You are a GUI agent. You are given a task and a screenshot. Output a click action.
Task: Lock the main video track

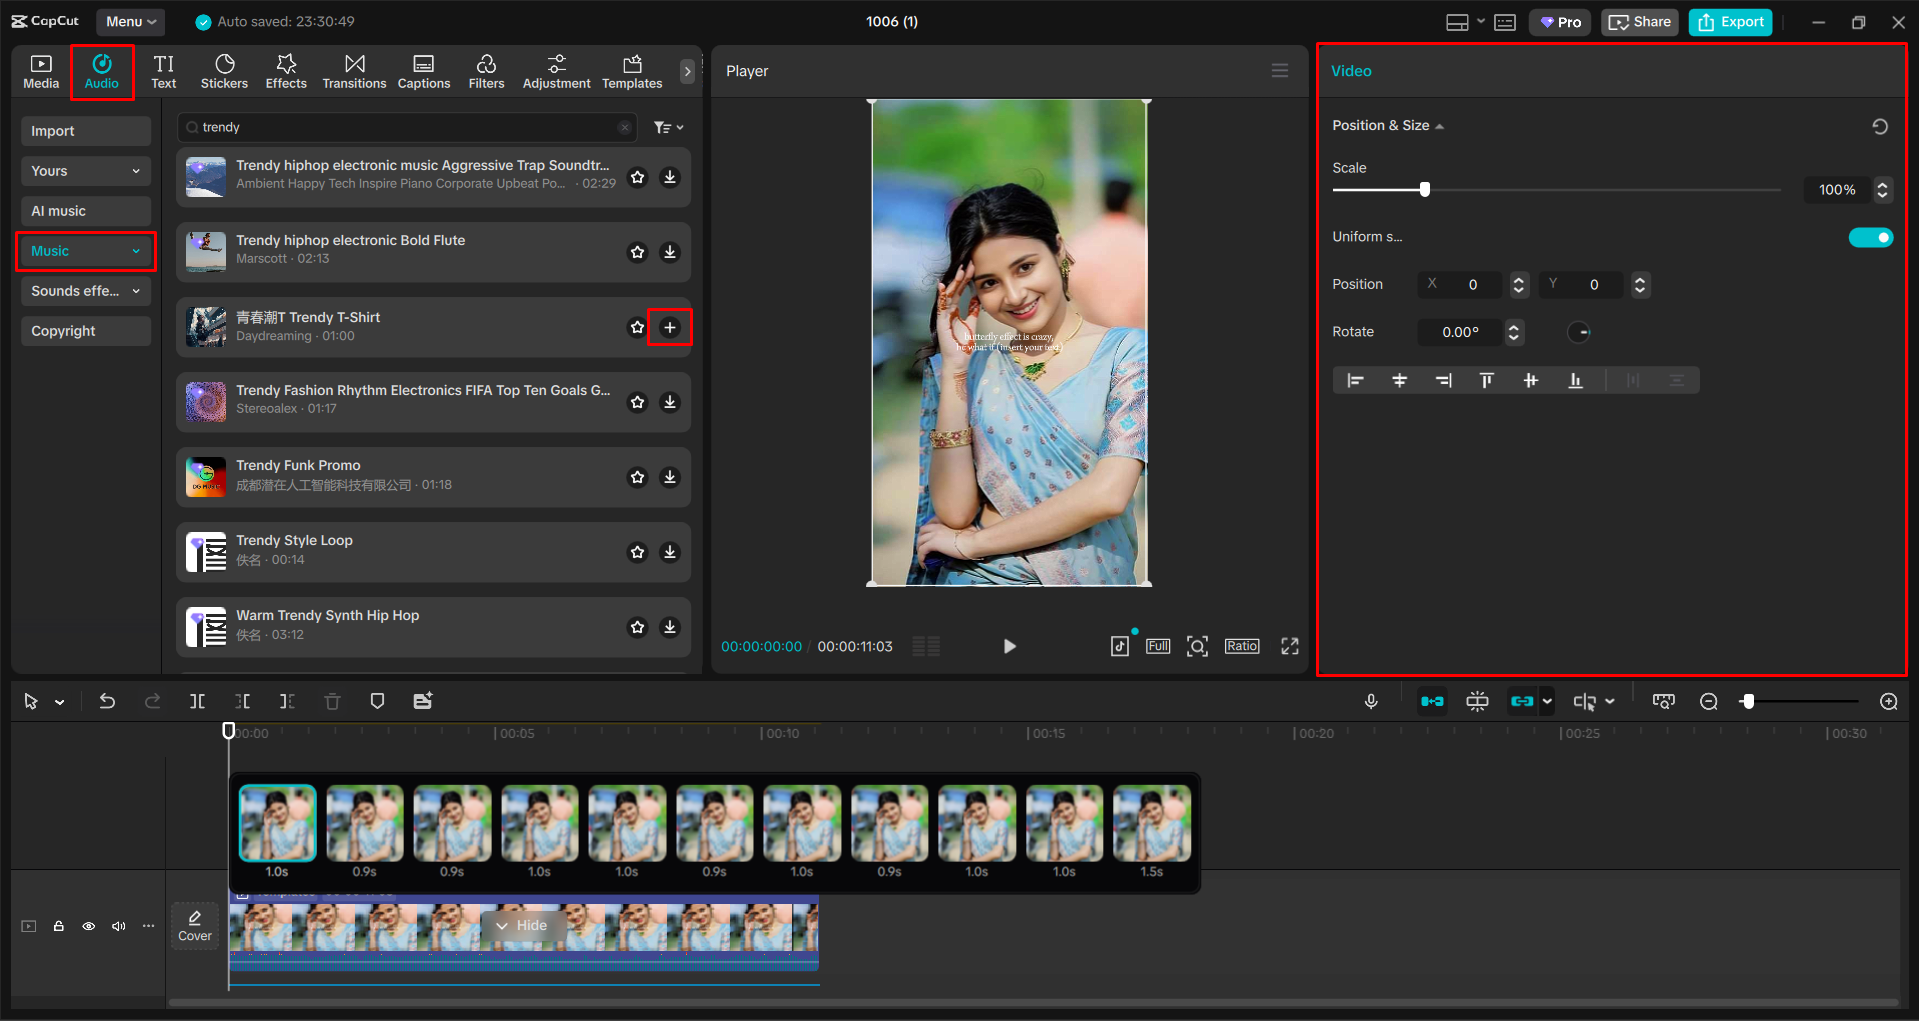(58, 926)
